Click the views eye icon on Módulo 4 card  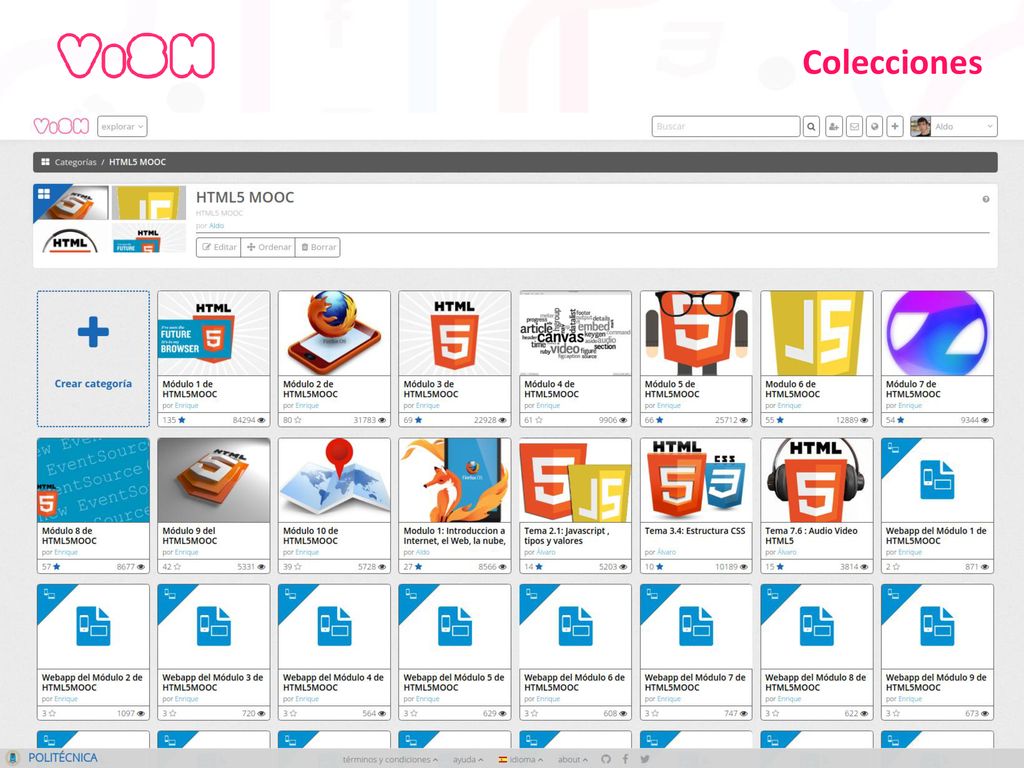click(x=623, y=420)
